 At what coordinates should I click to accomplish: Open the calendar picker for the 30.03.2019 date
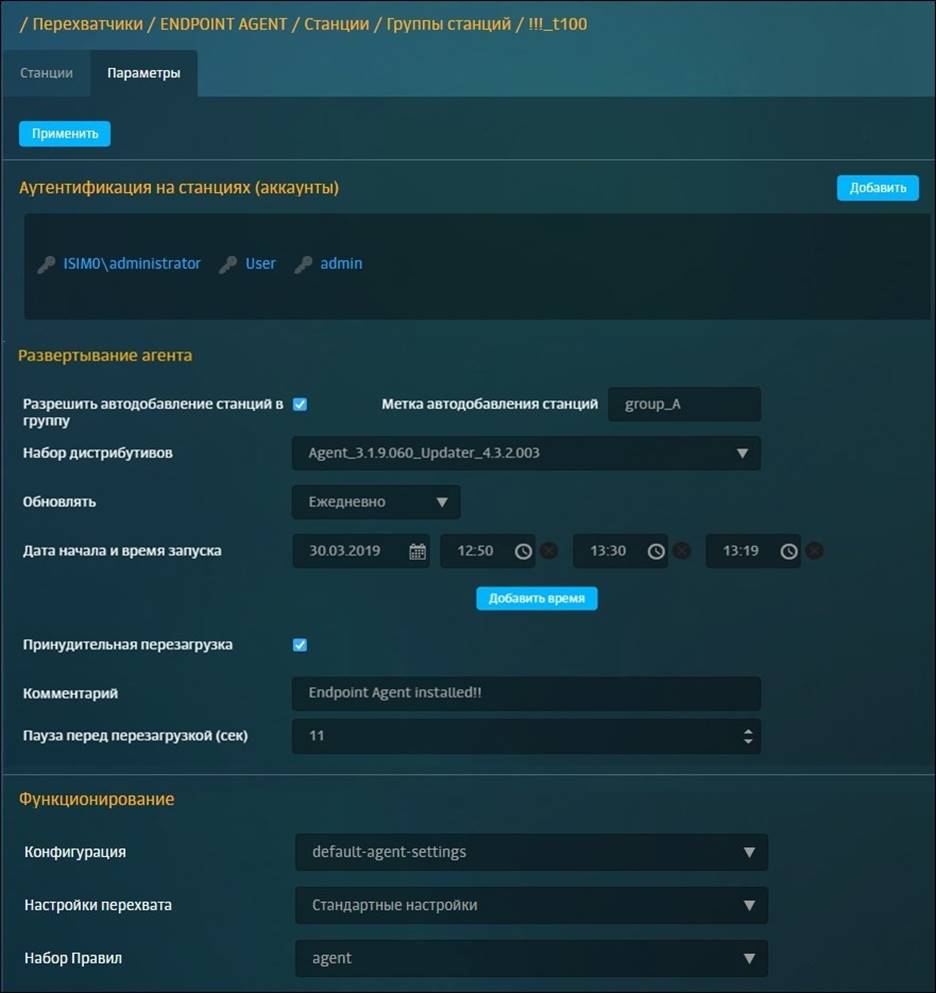[417, 551]
